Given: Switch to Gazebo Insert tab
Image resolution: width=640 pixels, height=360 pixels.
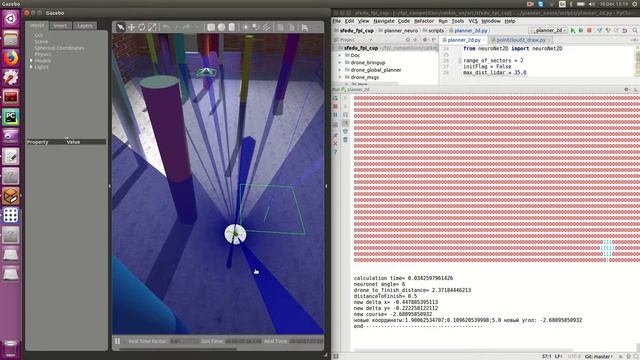Looking at the screenshot, I should tap(60, 25).
